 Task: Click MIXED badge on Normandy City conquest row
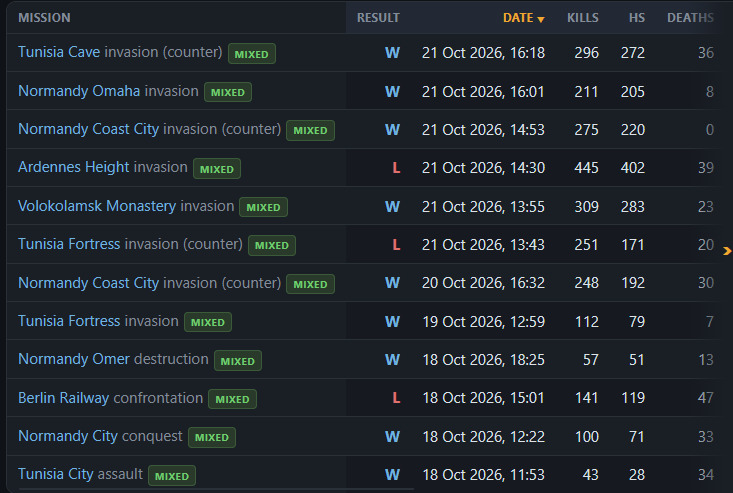pos(212,437)
